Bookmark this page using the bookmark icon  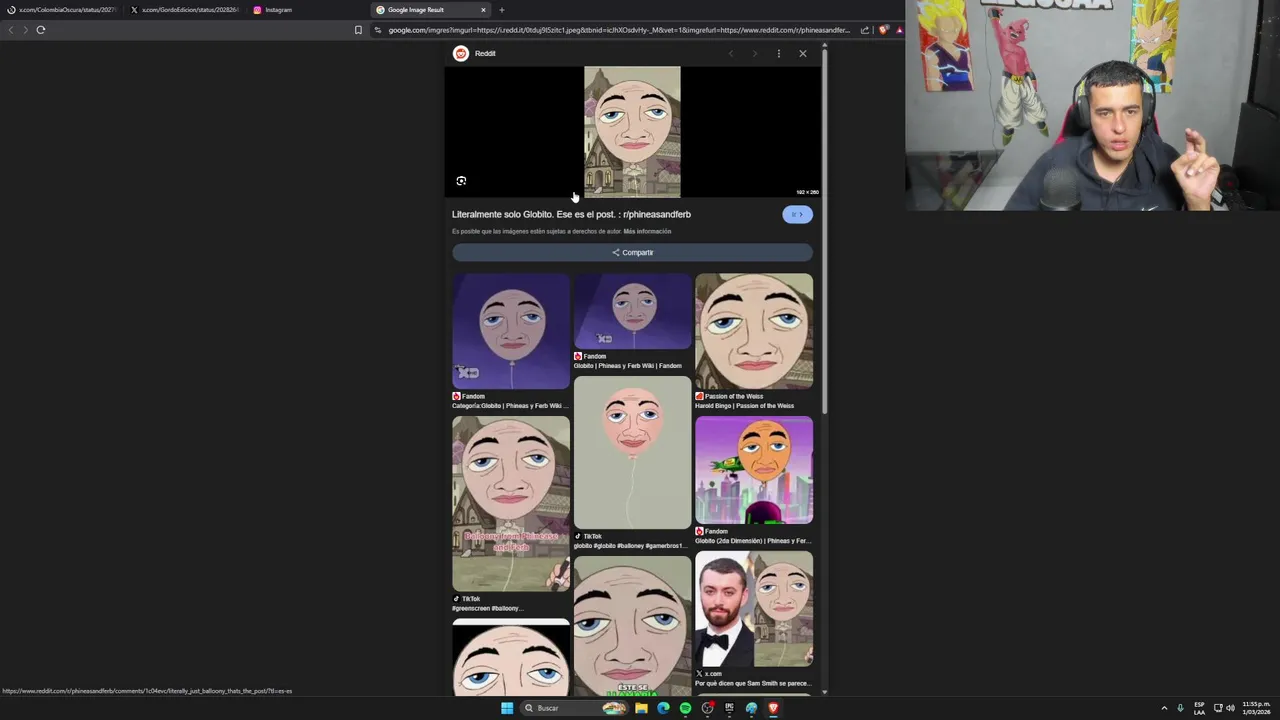click(358, 30)
